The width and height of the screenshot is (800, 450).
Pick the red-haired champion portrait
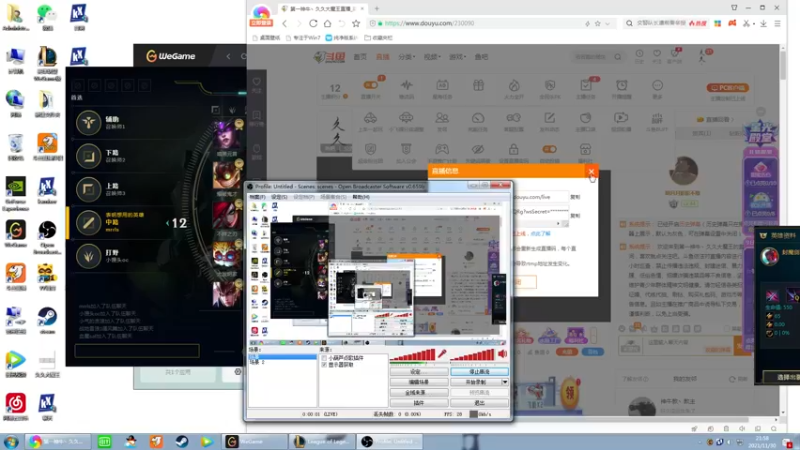pos(227,215)
